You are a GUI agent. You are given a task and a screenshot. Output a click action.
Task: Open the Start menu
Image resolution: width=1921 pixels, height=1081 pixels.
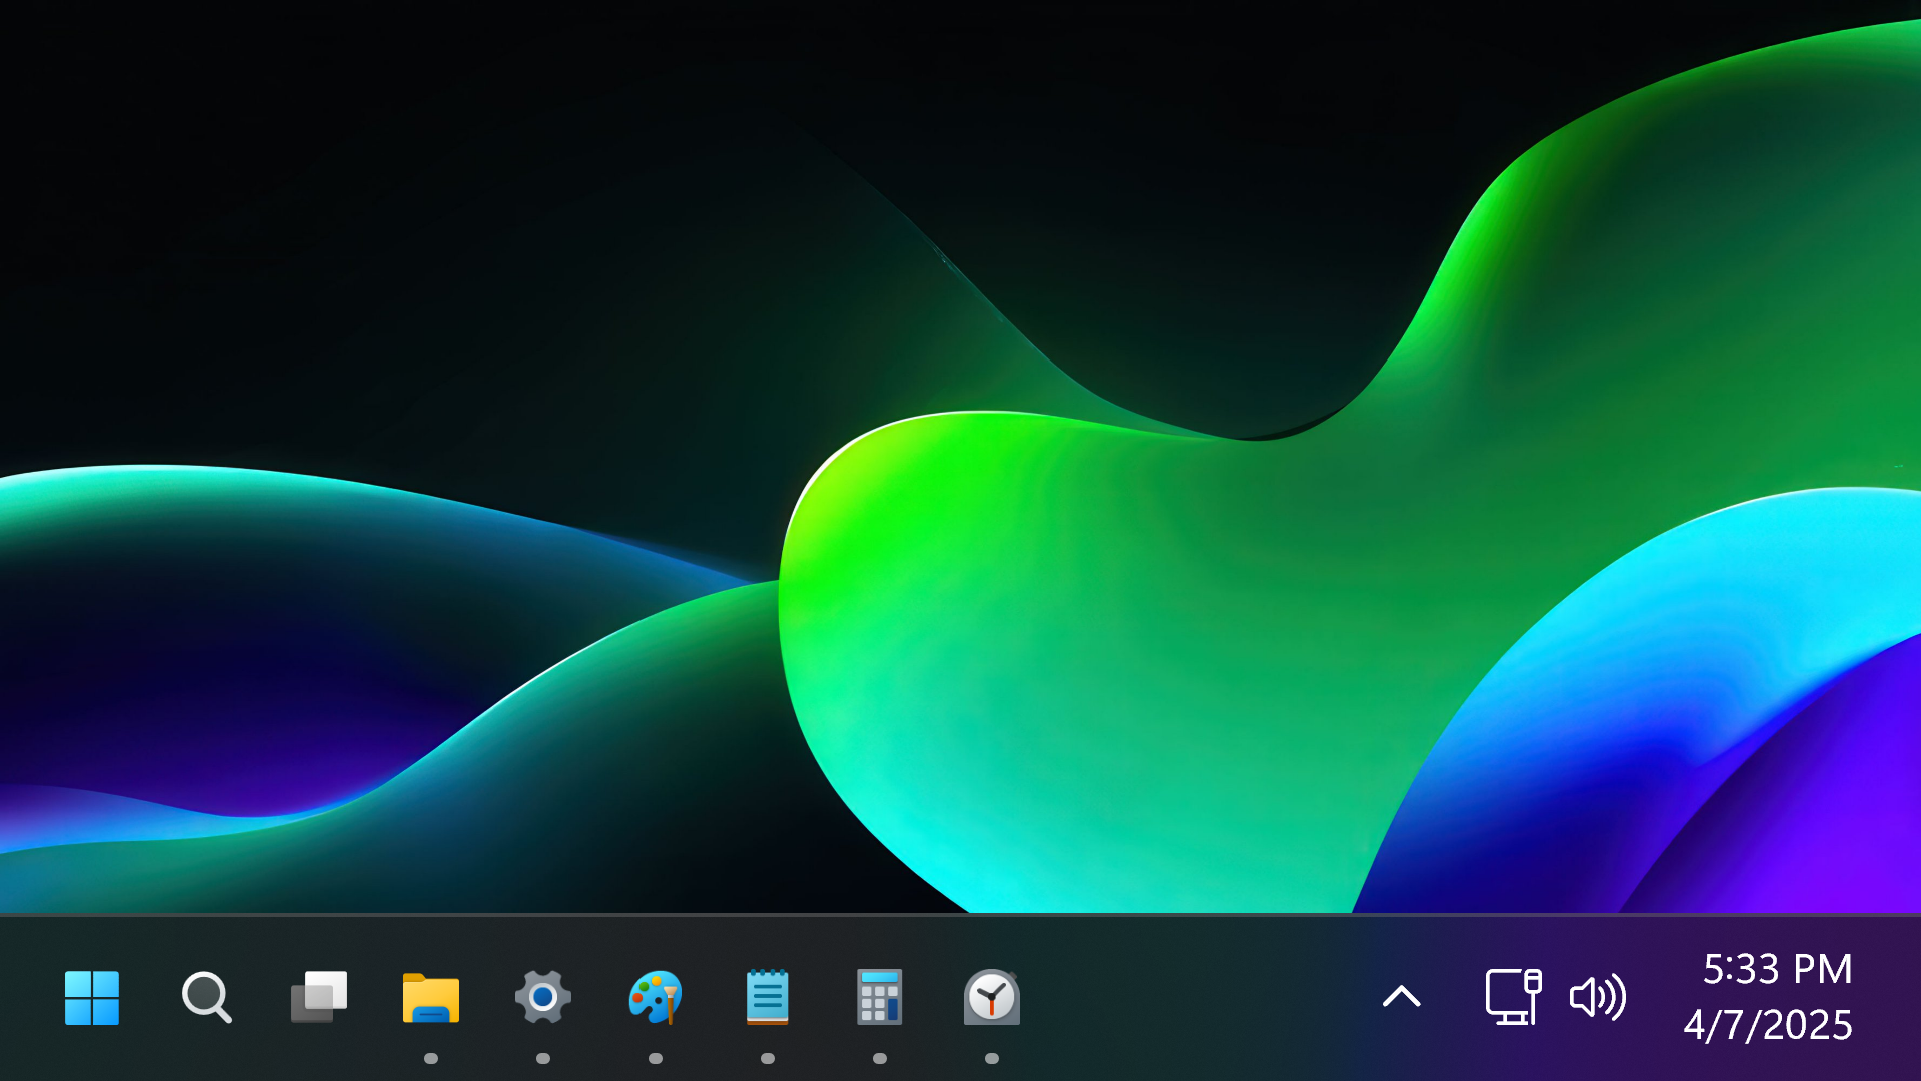92,997
